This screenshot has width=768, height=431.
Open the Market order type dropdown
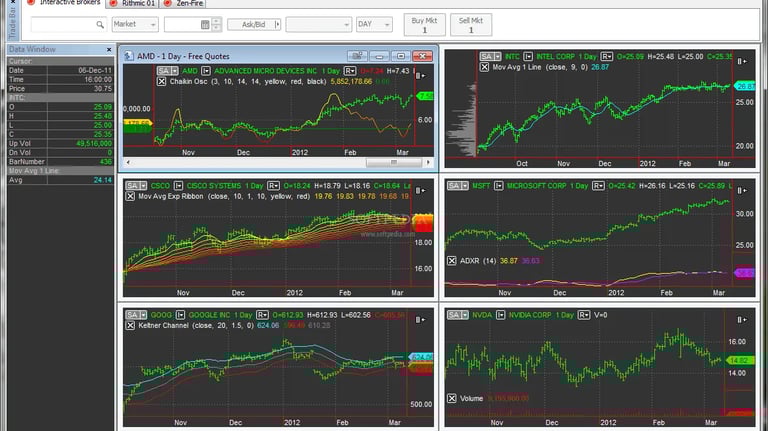coord(135,24)
